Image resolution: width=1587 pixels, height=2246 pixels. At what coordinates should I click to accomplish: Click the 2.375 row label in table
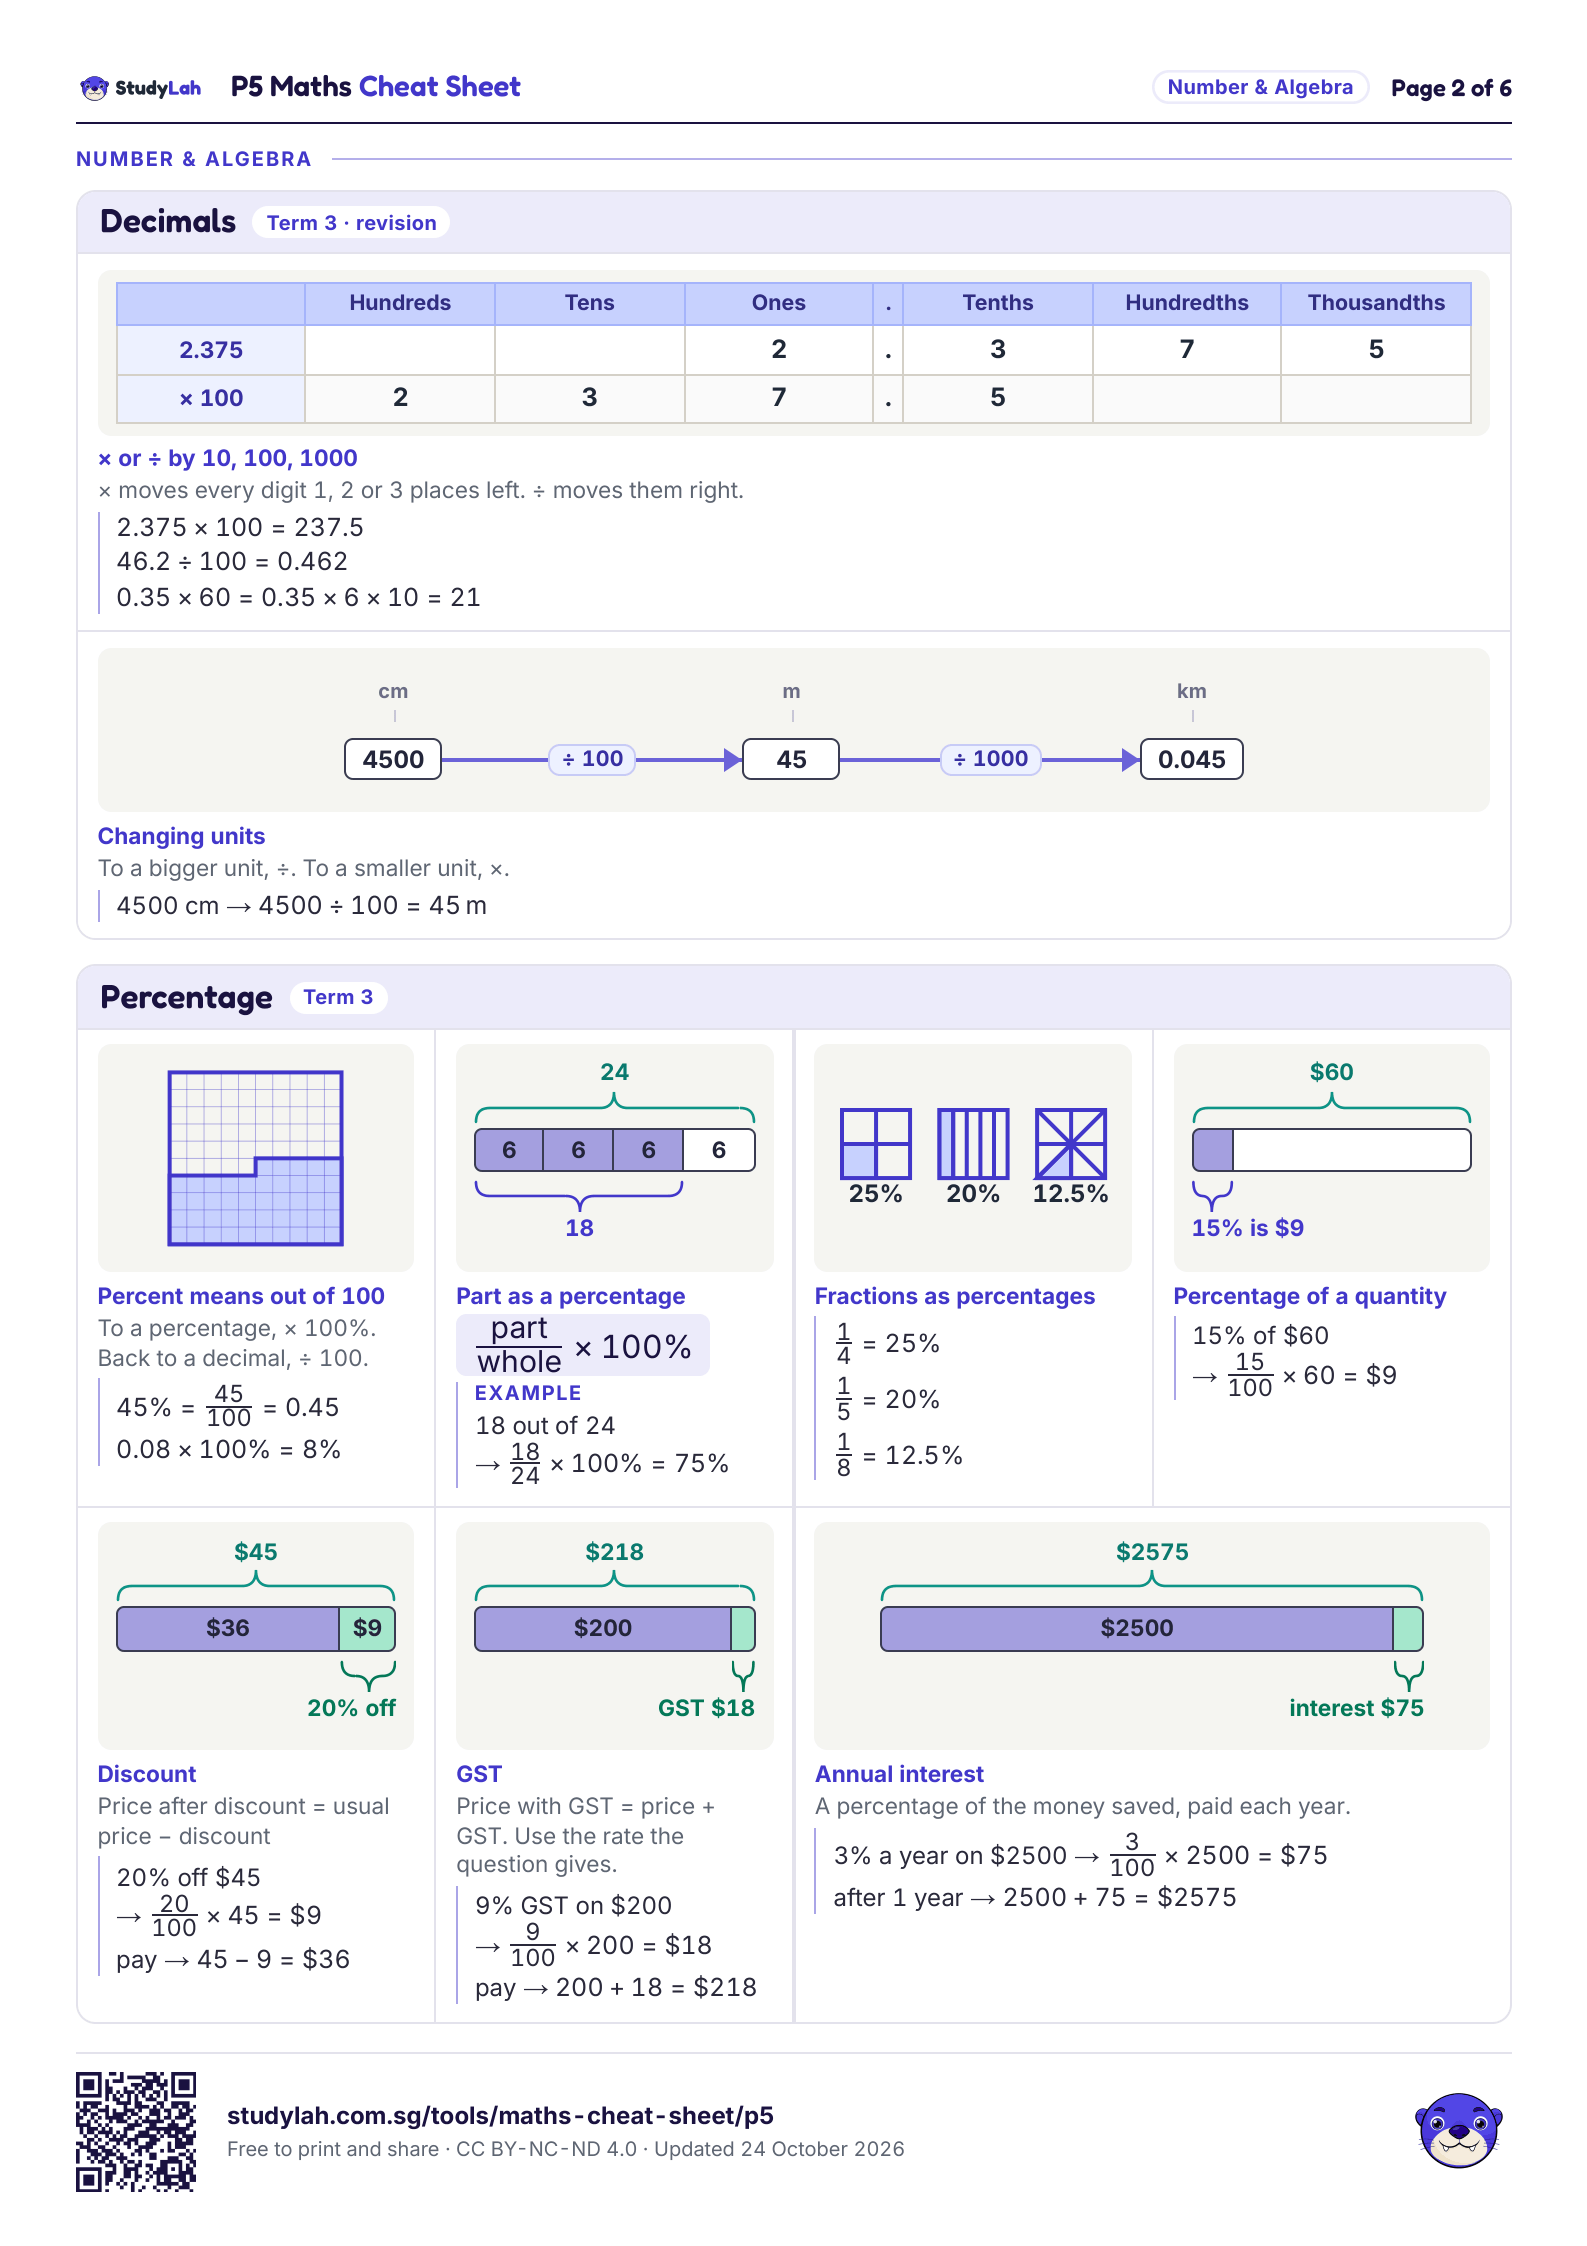211,350
